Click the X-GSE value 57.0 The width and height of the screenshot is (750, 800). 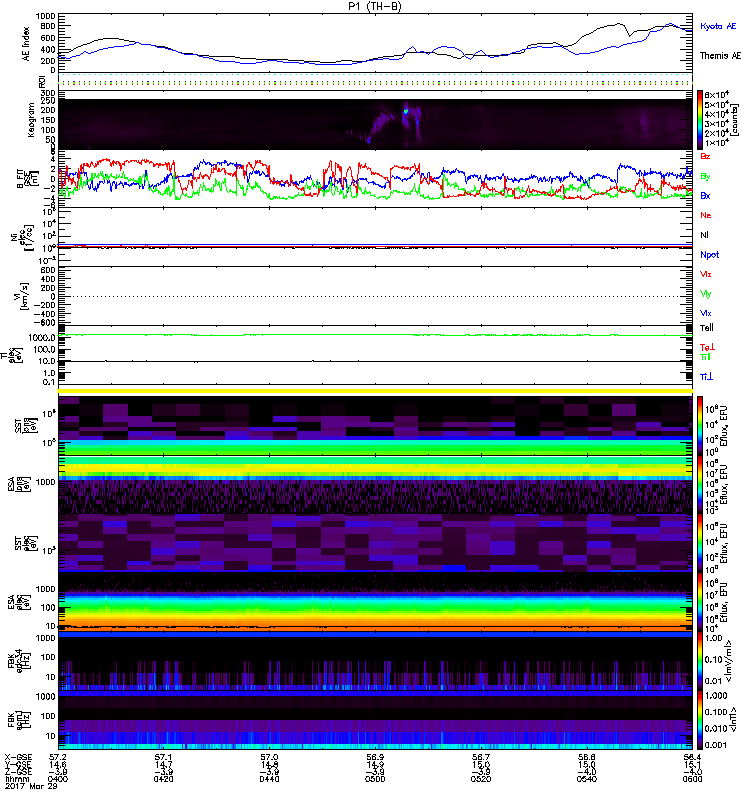[x=269, y=757]
